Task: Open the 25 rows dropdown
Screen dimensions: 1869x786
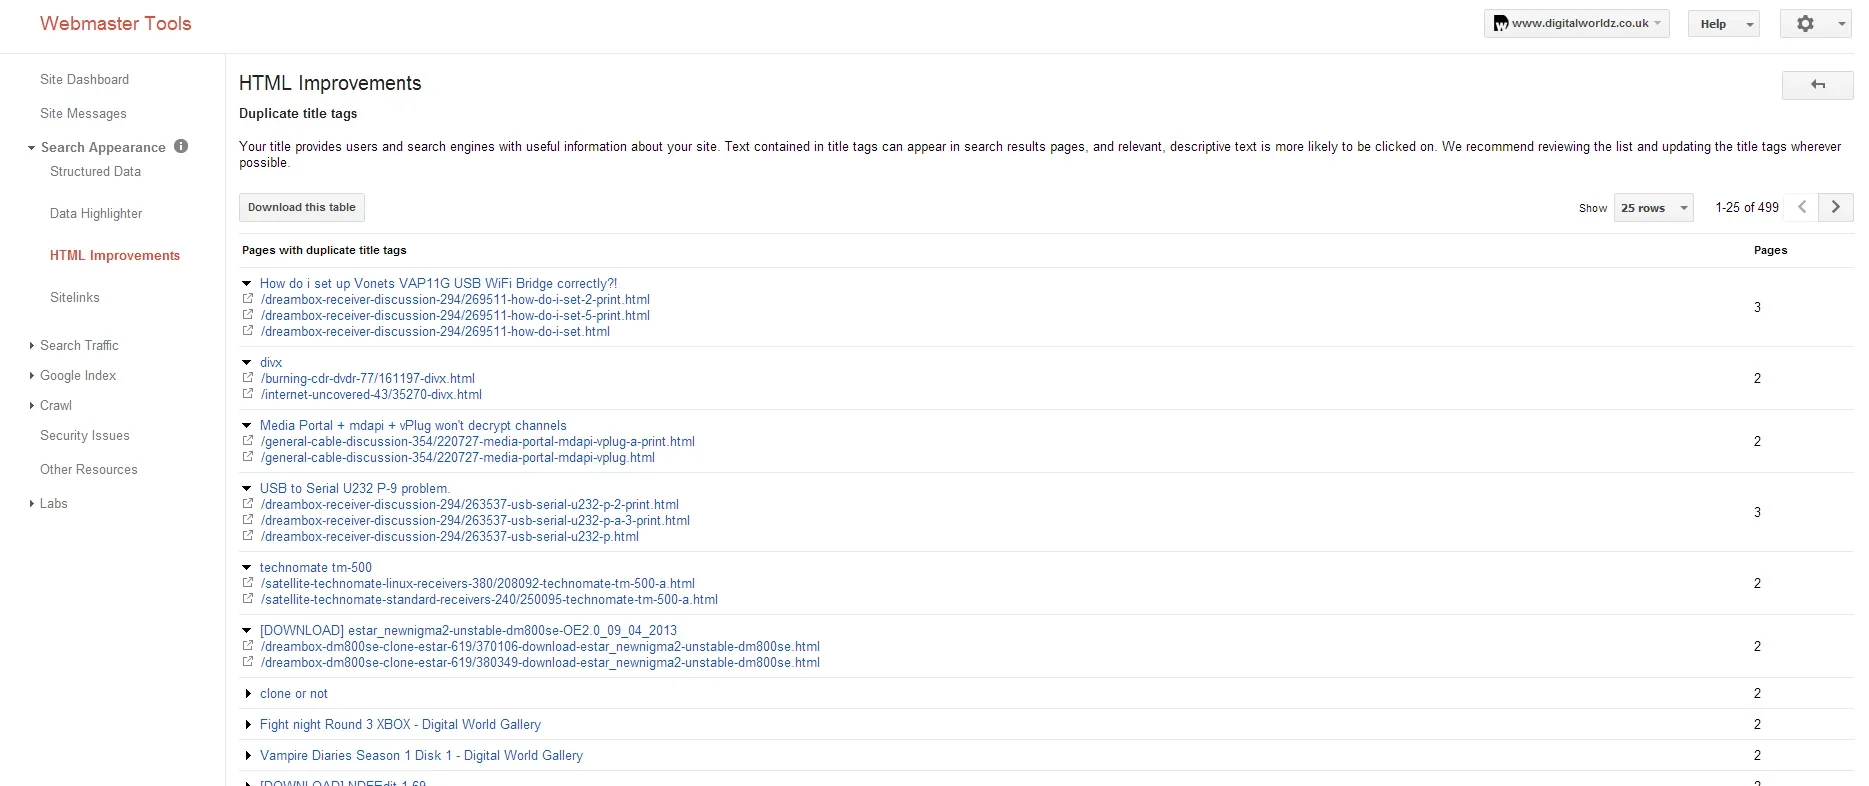Action: coord(1653,208)
